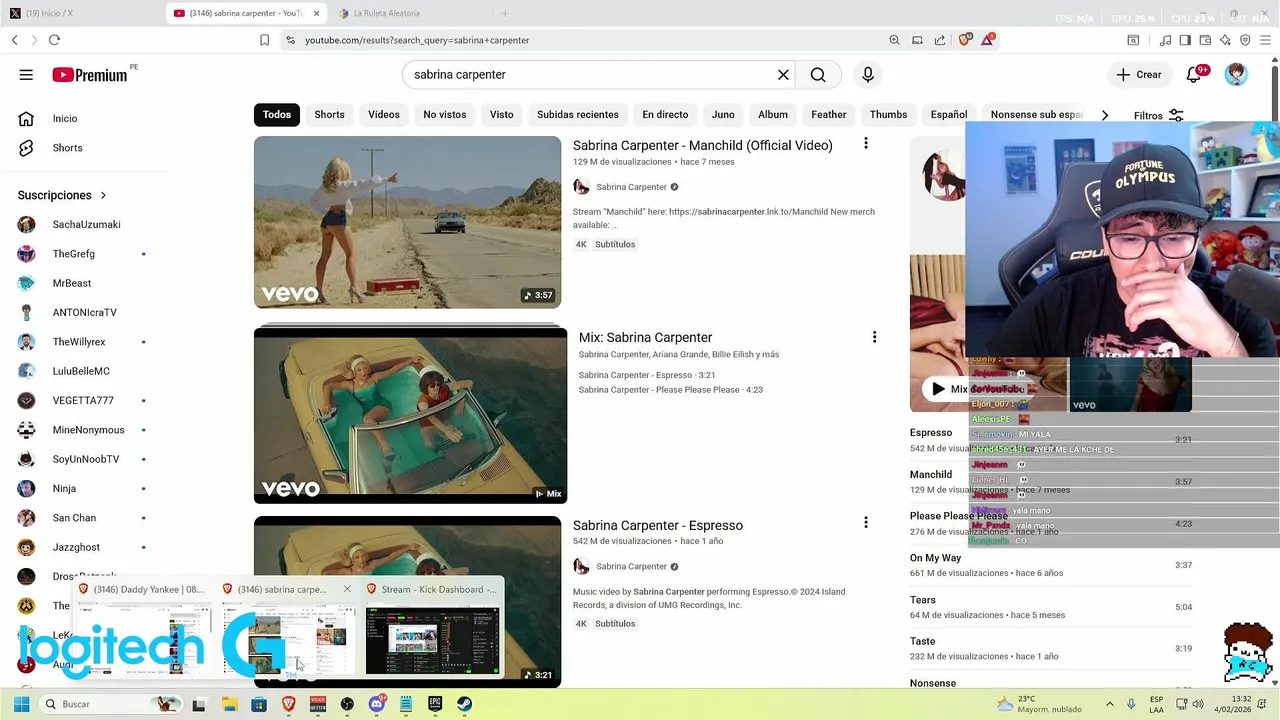1280x720 pixels.
Task: Open the Brave music playlist icon
Action: [x=1165, y=40]
